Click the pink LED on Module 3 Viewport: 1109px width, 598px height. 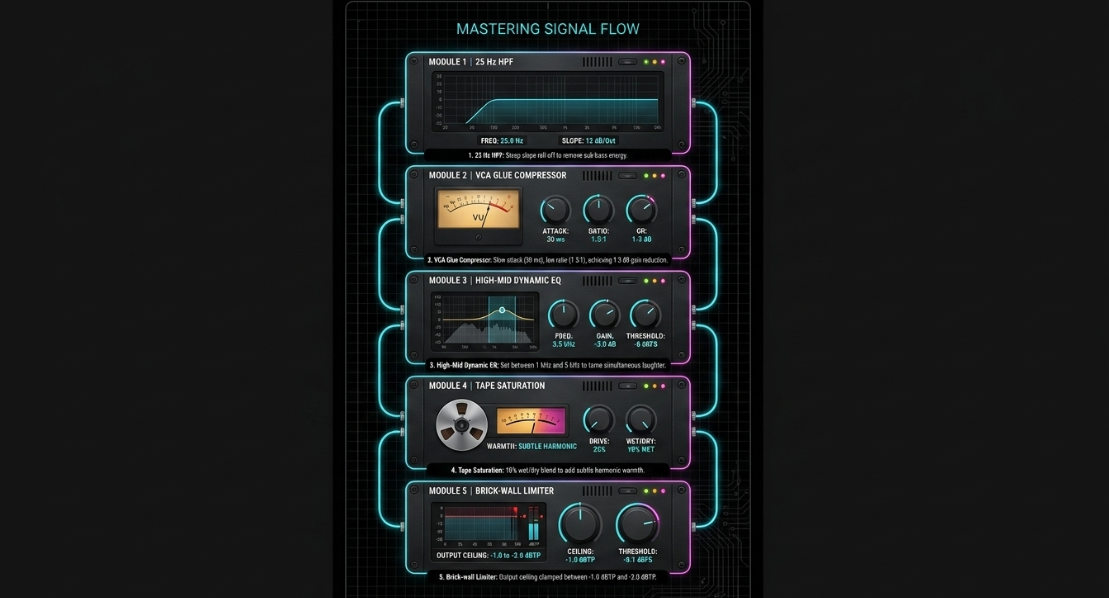663,281
